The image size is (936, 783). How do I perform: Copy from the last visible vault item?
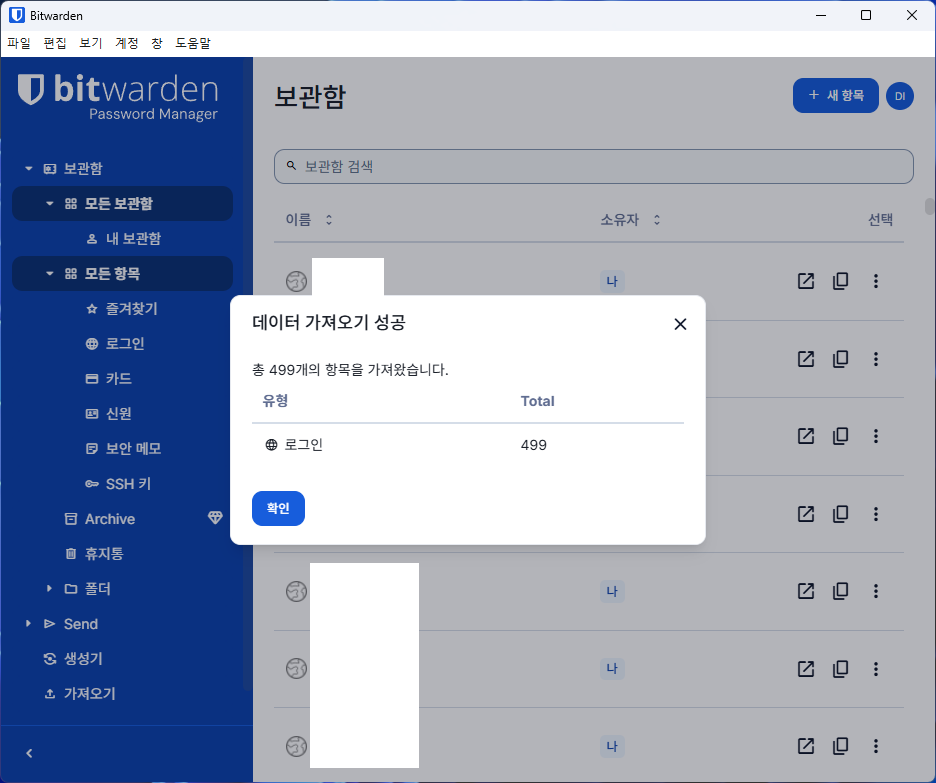pos(840,745)
